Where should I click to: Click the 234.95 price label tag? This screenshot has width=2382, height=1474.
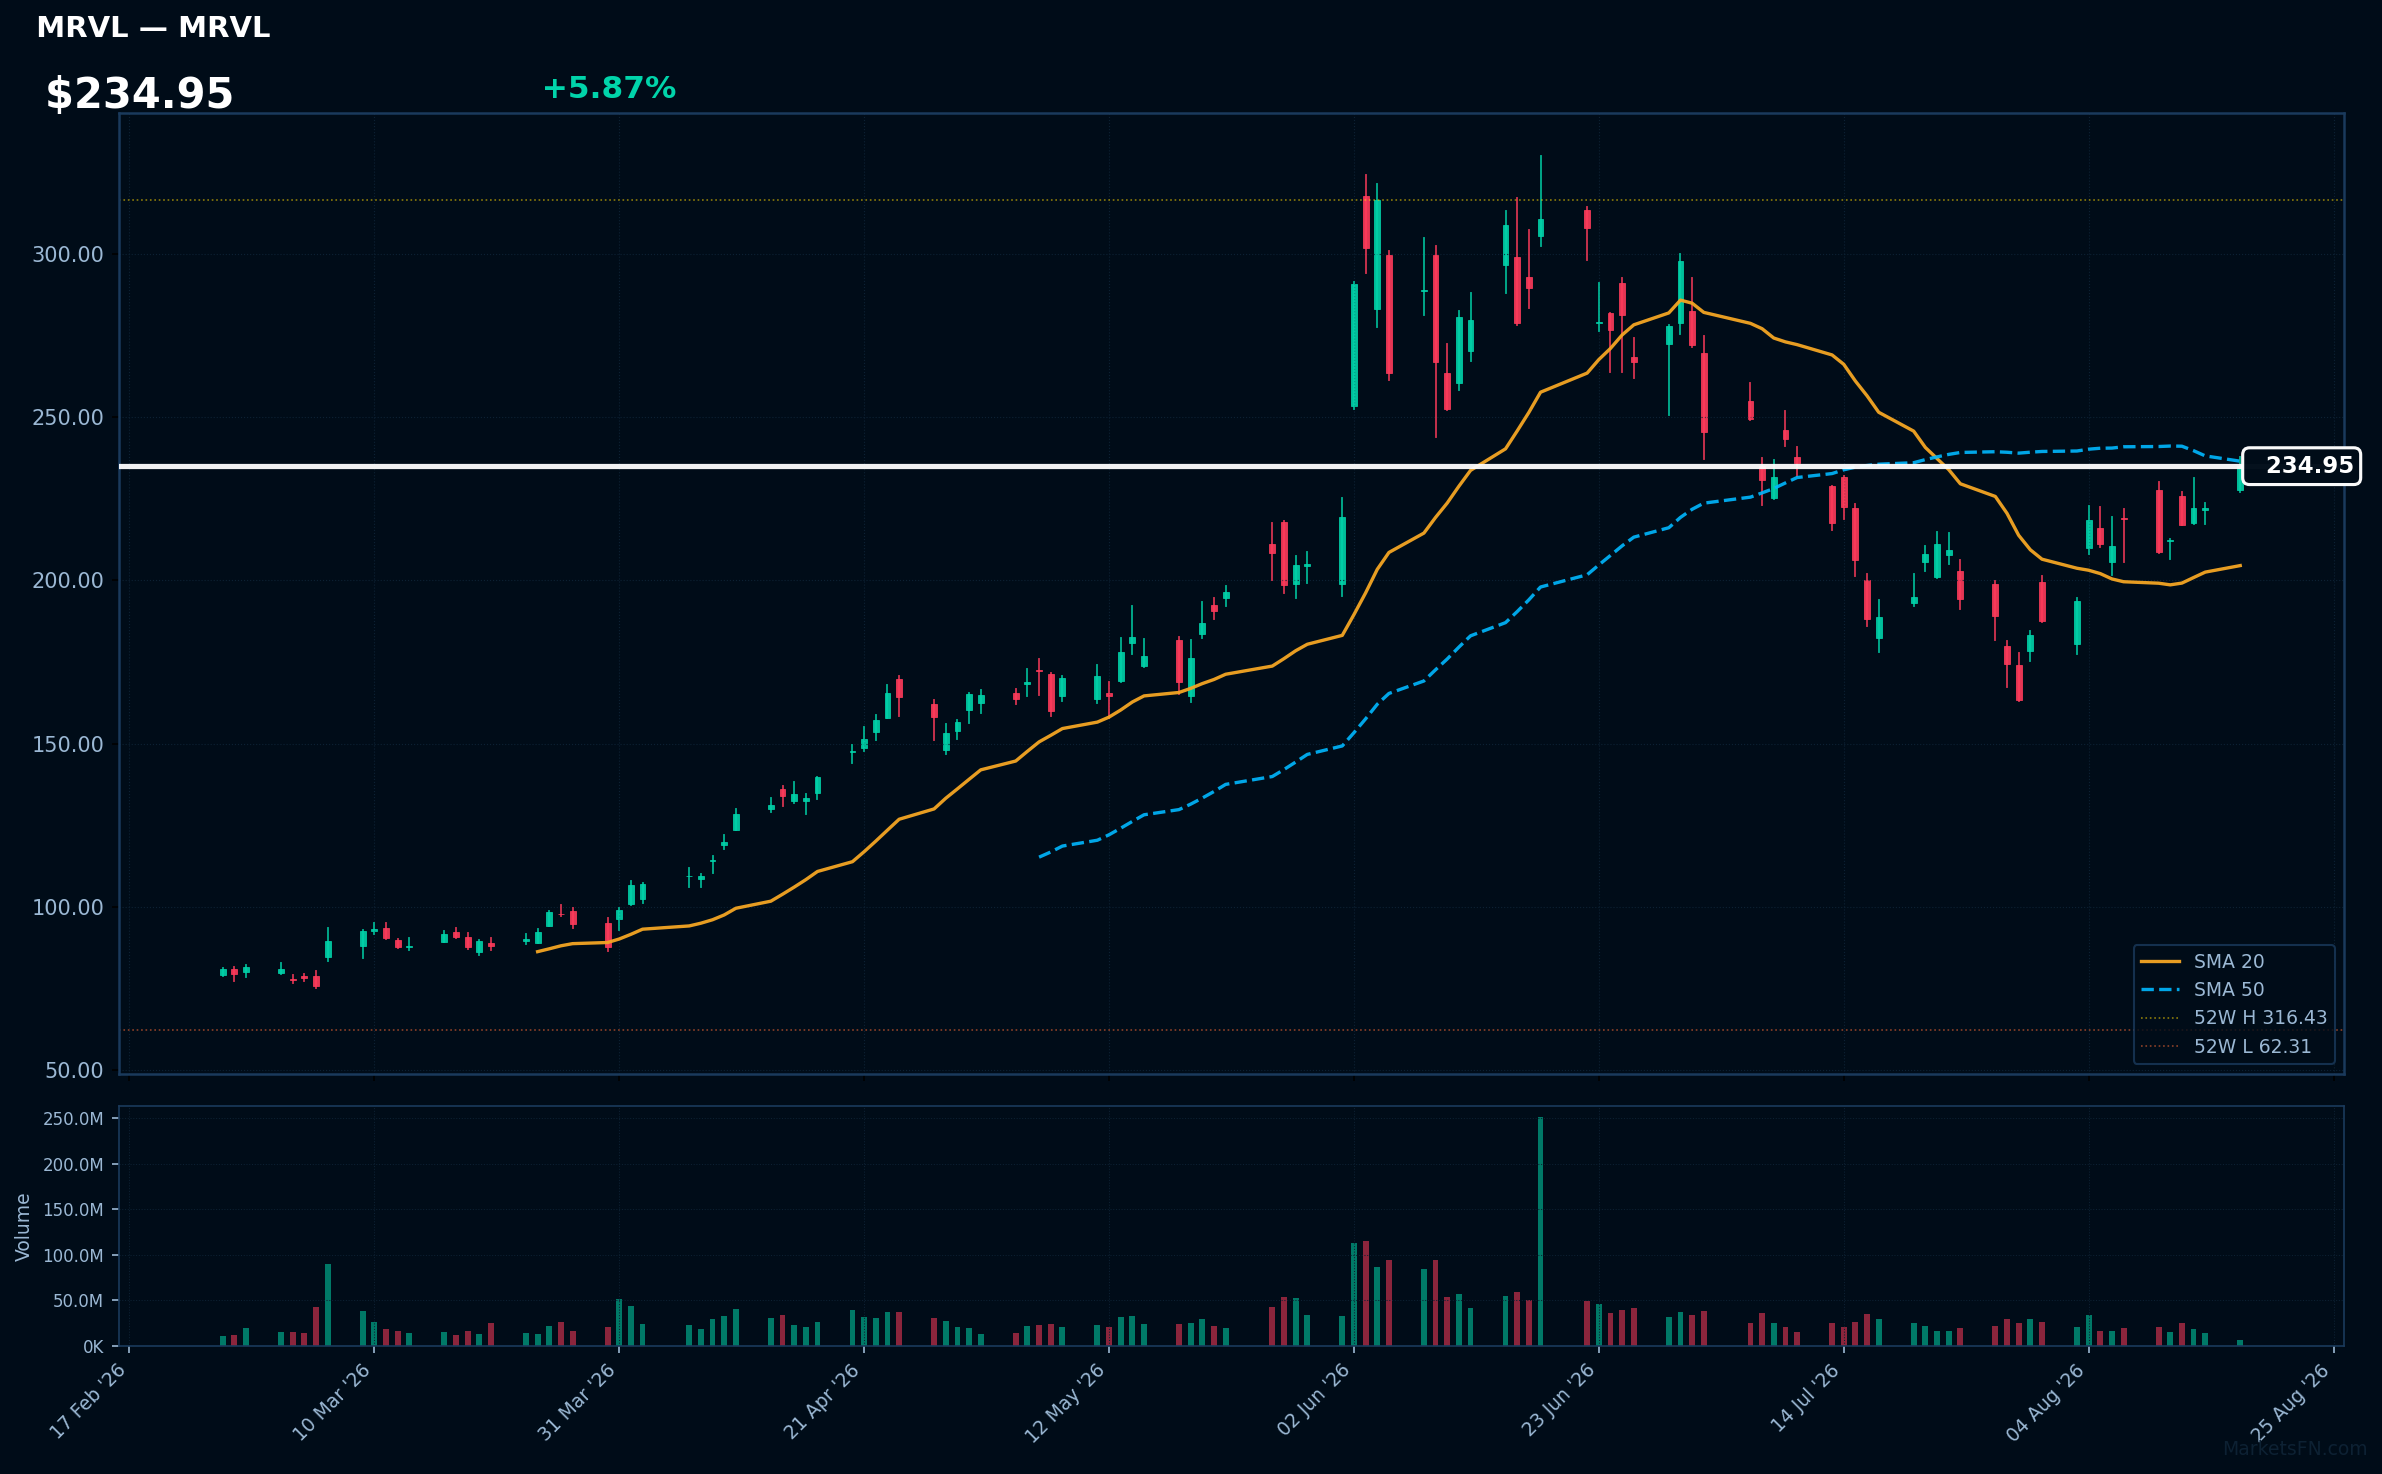(x=2301, y=466)
